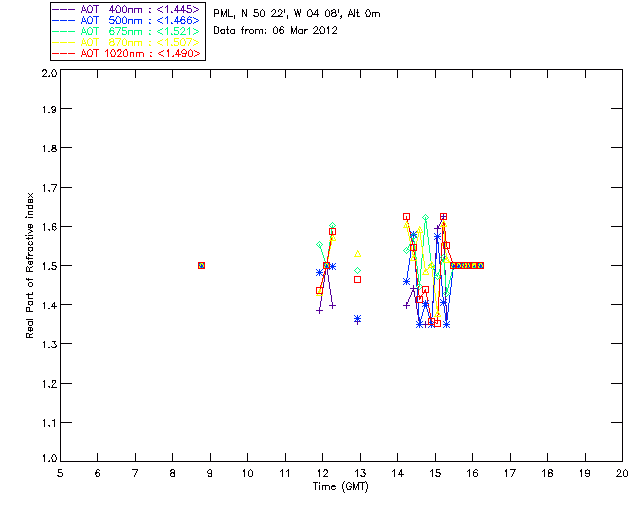Click the x-axis tick label 10
This screenshot has width=640, height=512.
tap(247, 474)
